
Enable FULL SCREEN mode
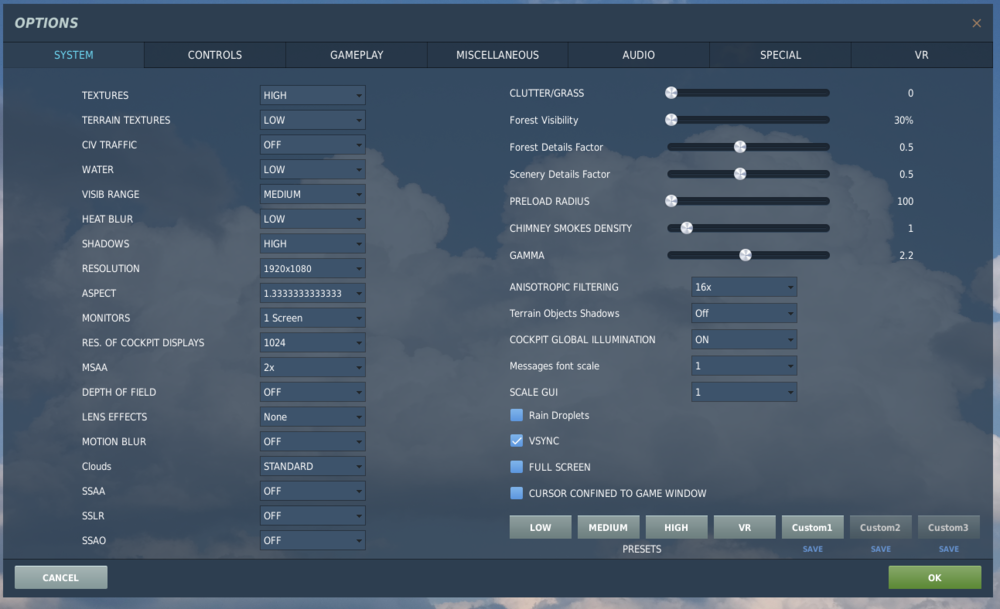517,466
